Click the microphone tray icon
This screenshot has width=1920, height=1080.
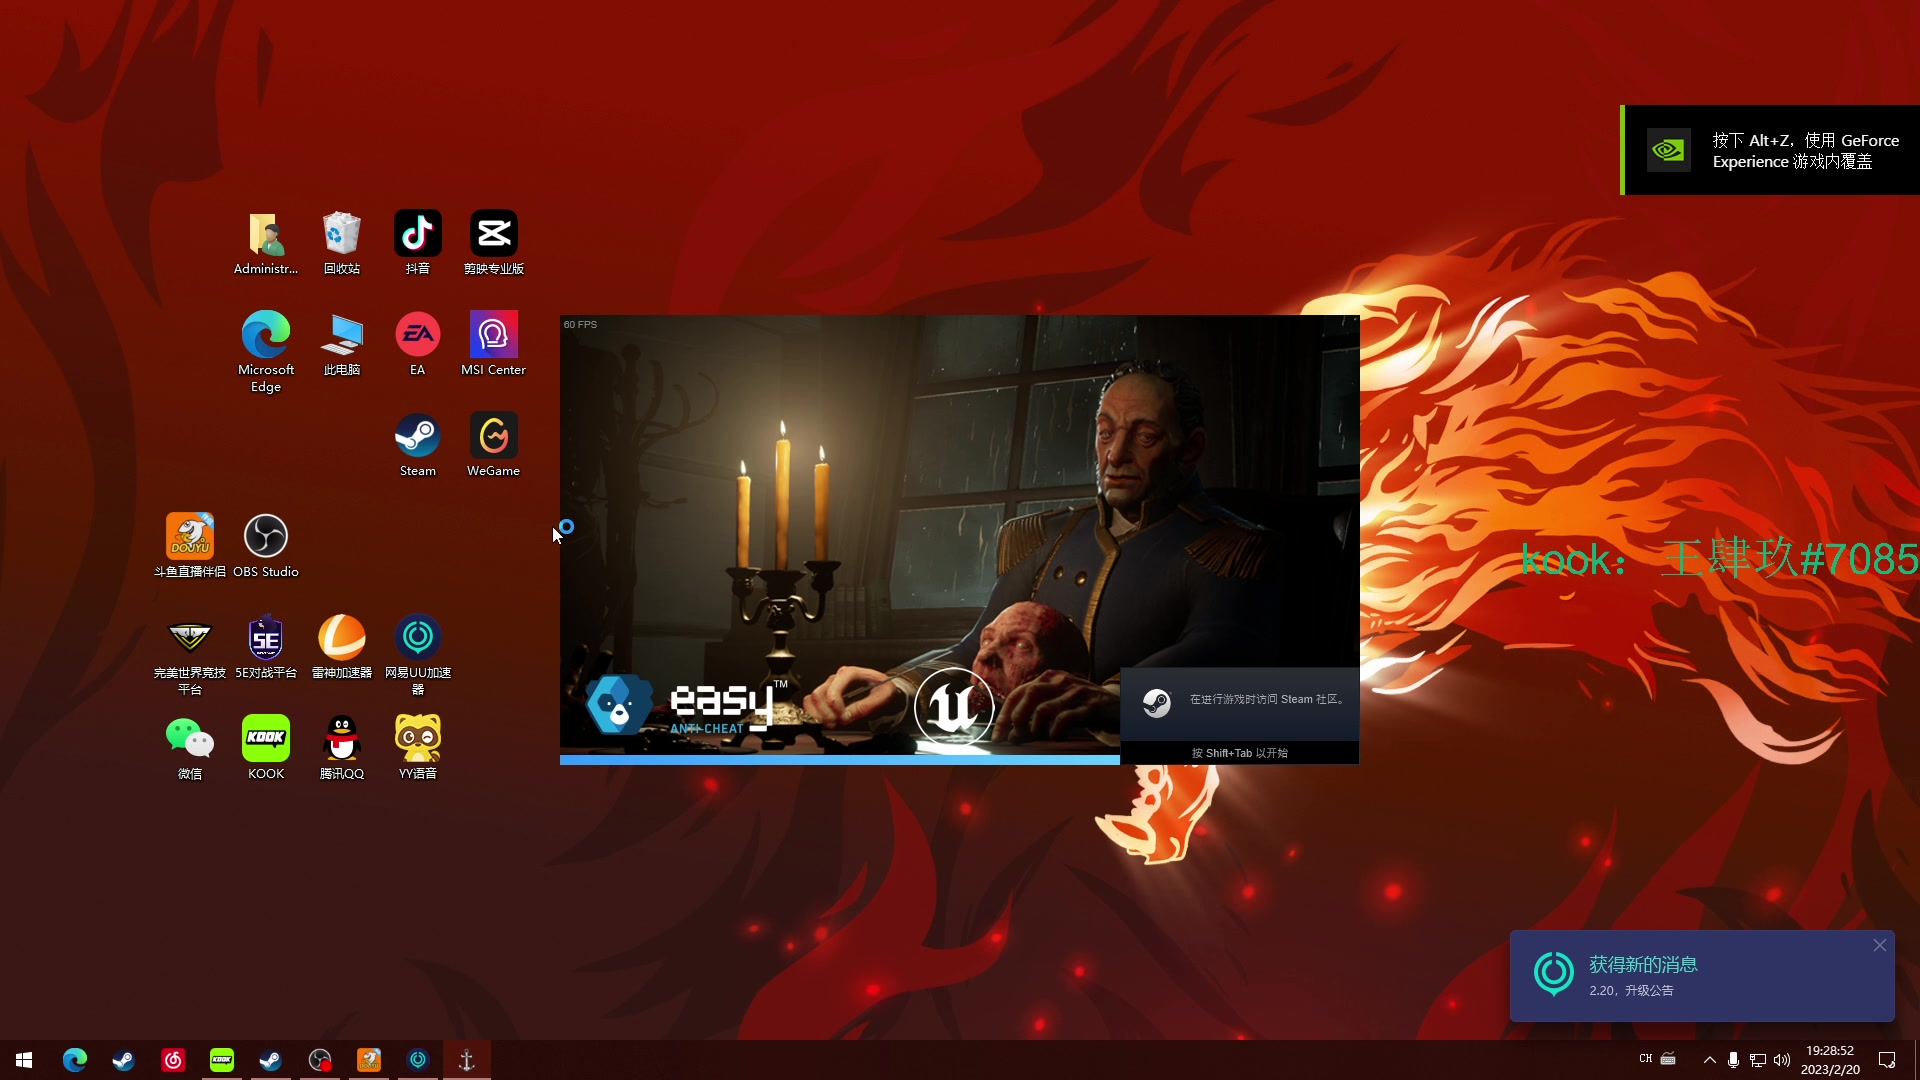[1733, 1060]
